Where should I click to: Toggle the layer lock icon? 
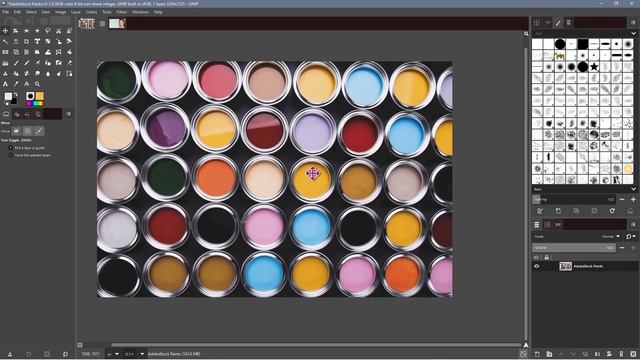pos(547,258)
